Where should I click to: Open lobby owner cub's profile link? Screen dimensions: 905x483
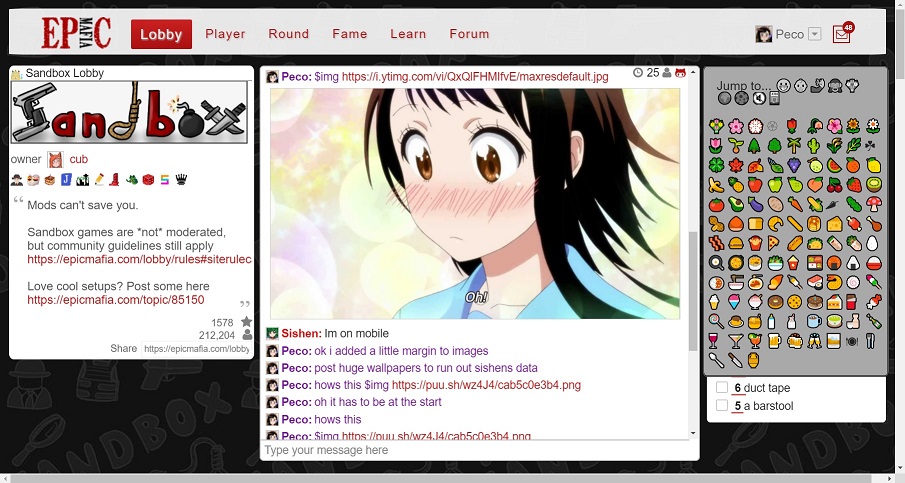[x=78, y=159]
